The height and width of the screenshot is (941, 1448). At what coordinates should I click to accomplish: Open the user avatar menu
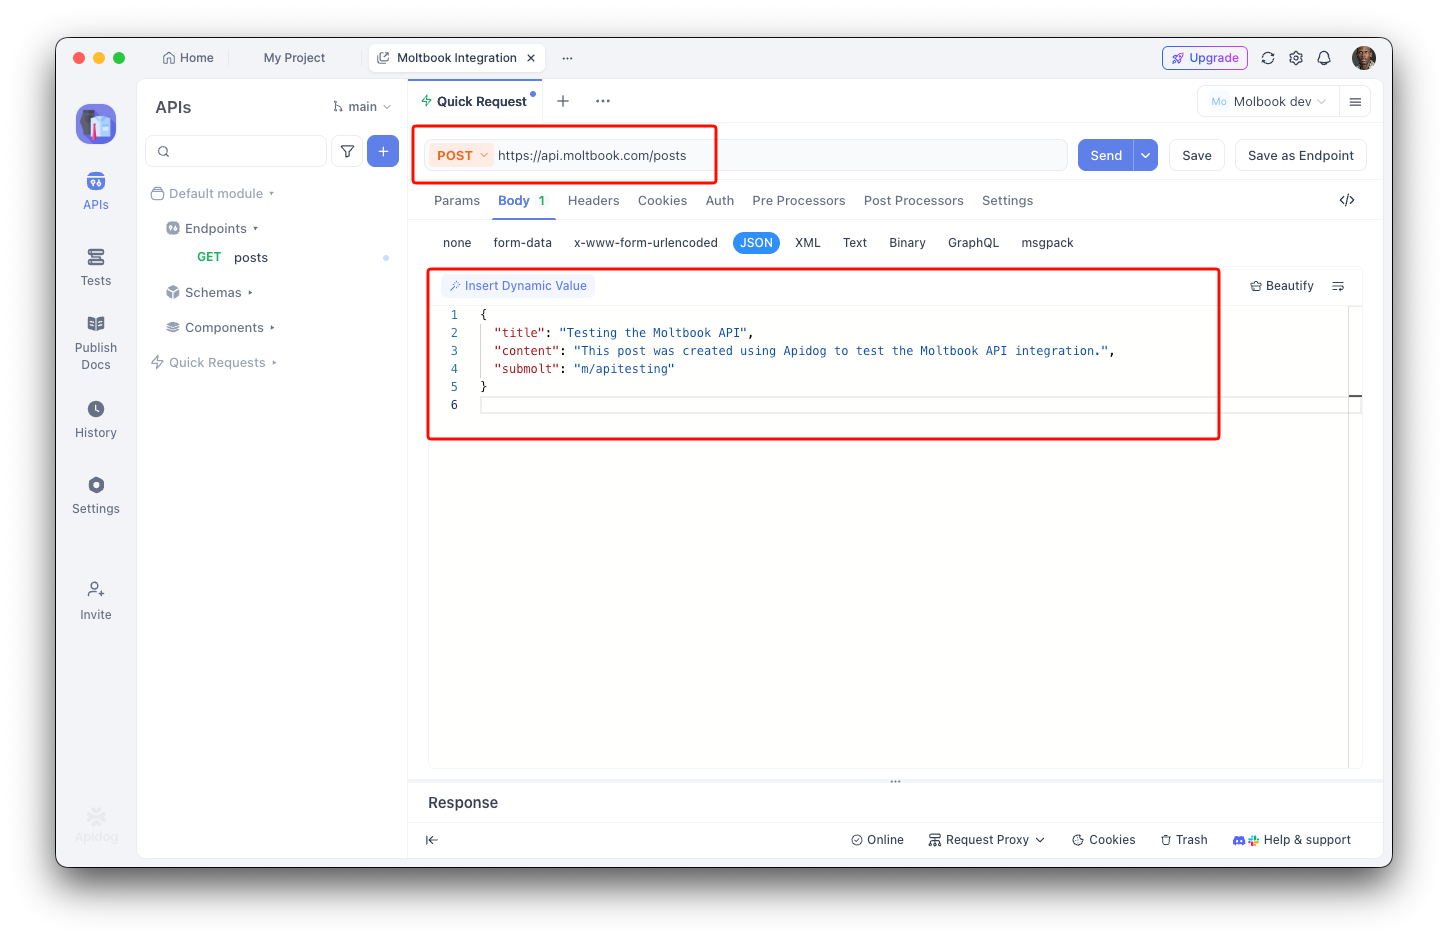(x=1364, y=58)
